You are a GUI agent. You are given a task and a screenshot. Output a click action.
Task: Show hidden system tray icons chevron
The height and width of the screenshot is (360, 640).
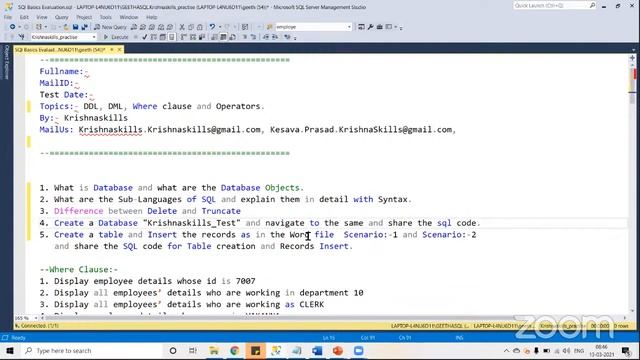[x=506, y=351]
